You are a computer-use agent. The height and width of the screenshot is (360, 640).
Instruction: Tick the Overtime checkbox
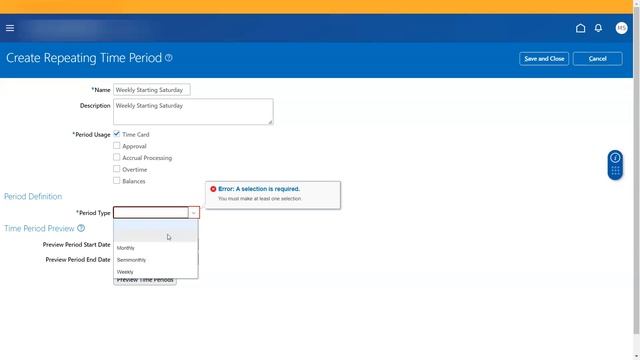[x=117, y=169]
